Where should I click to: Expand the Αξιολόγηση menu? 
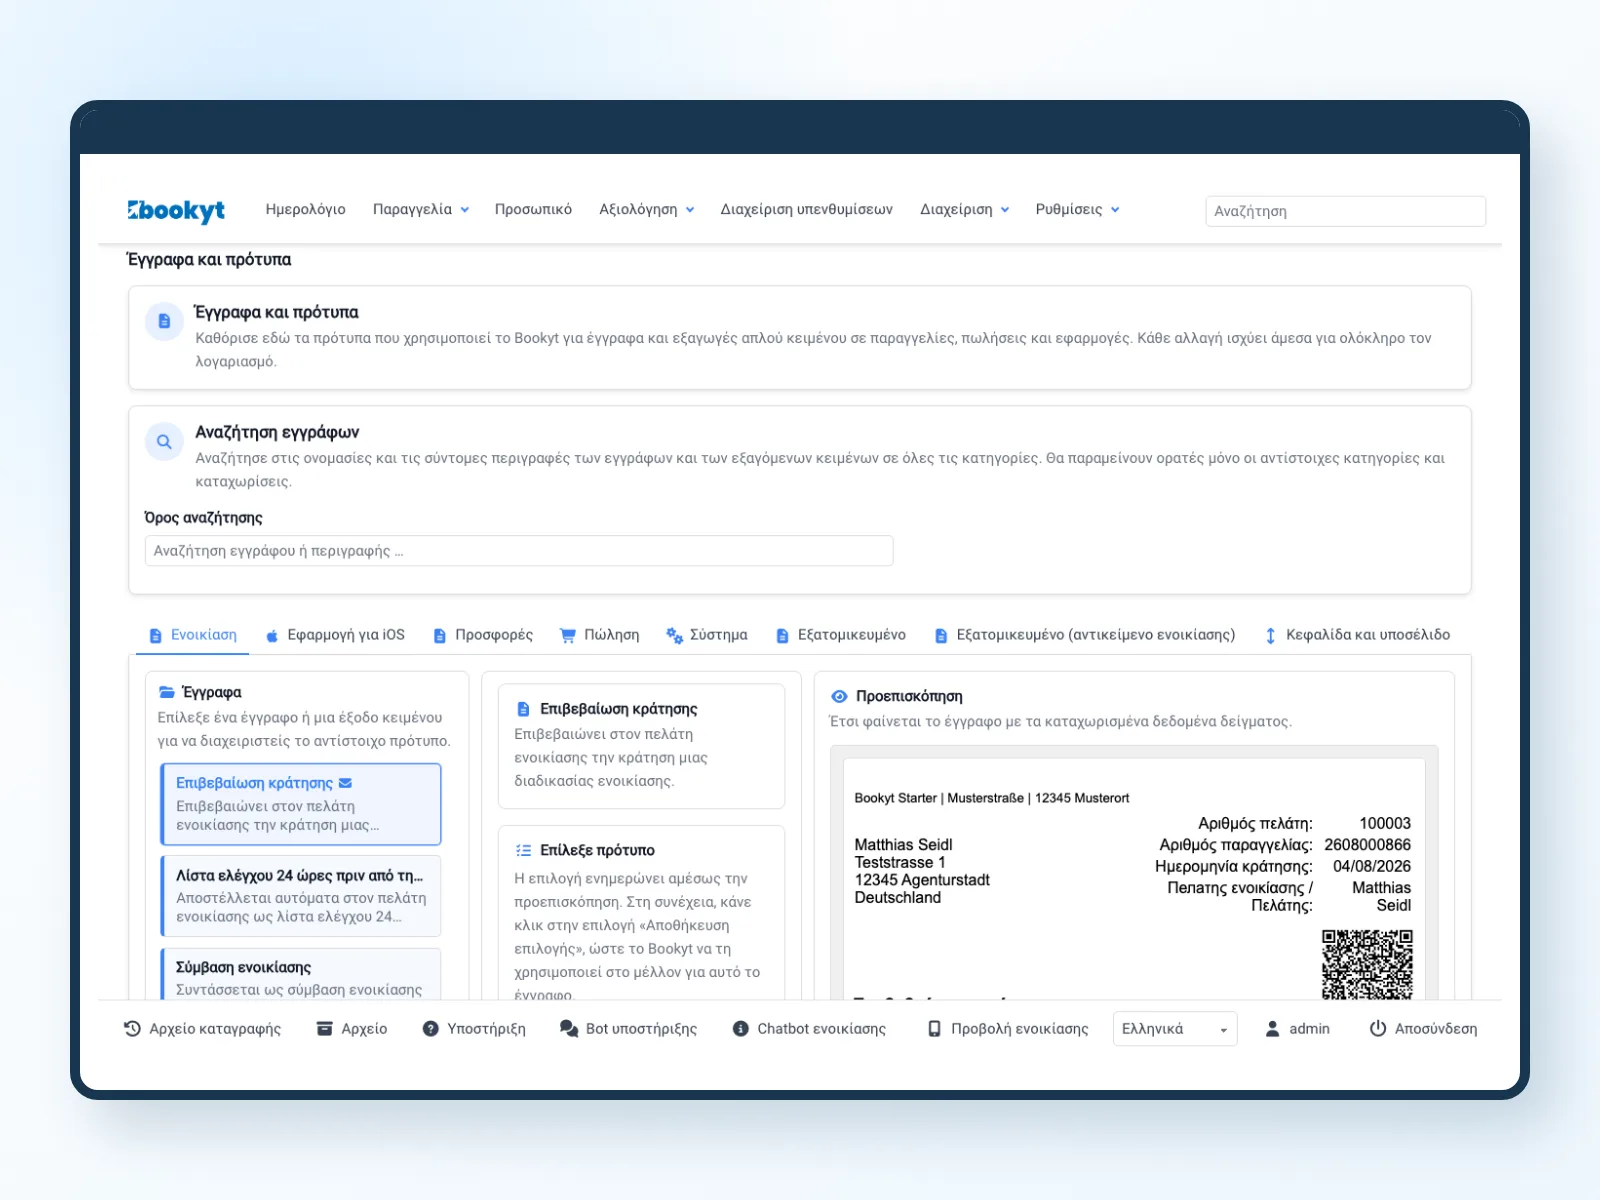pos(647,210)
